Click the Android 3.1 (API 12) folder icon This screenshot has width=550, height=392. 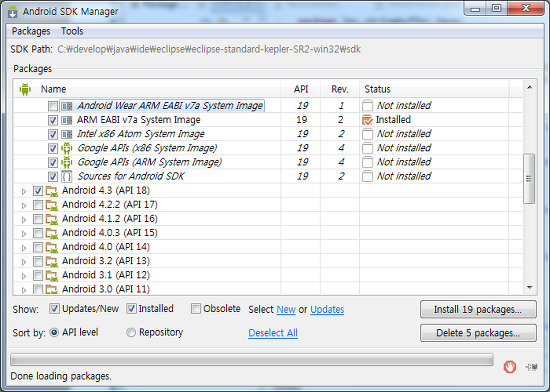[52, 276]
